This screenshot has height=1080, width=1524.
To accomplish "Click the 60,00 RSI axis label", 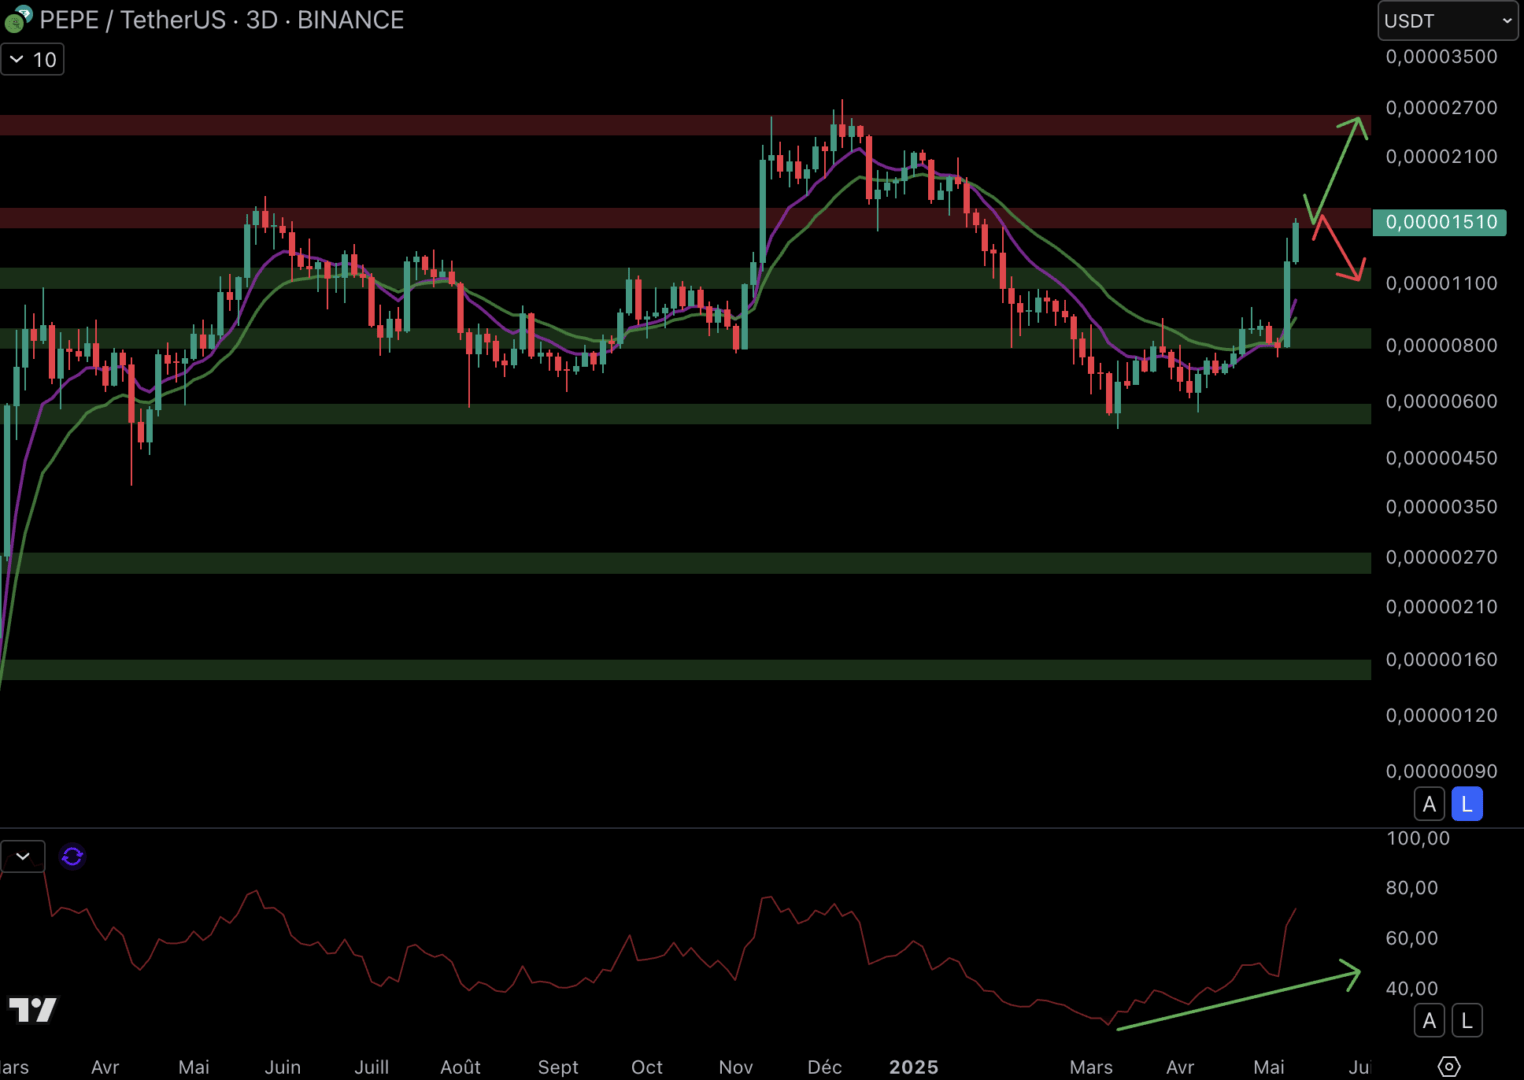I will pyautogui.click(x=1412, y=939).
